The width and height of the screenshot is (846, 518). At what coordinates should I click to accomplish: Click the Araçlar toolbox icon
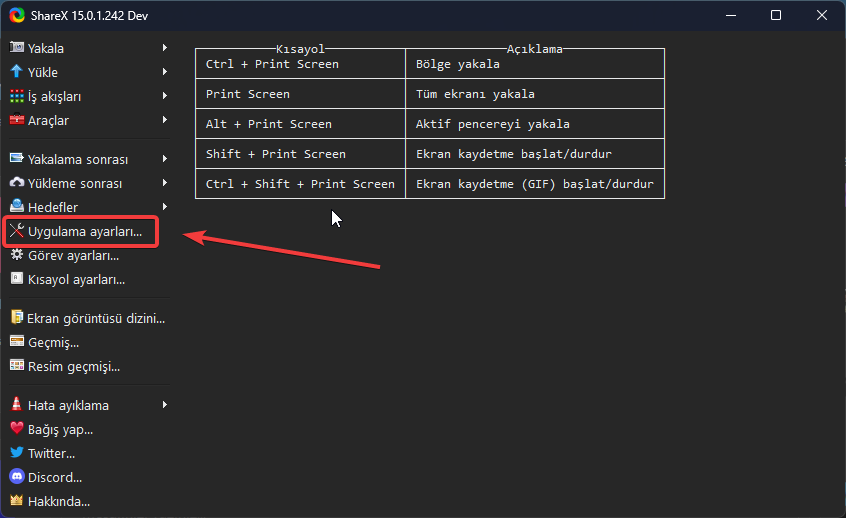pos(16,120)
